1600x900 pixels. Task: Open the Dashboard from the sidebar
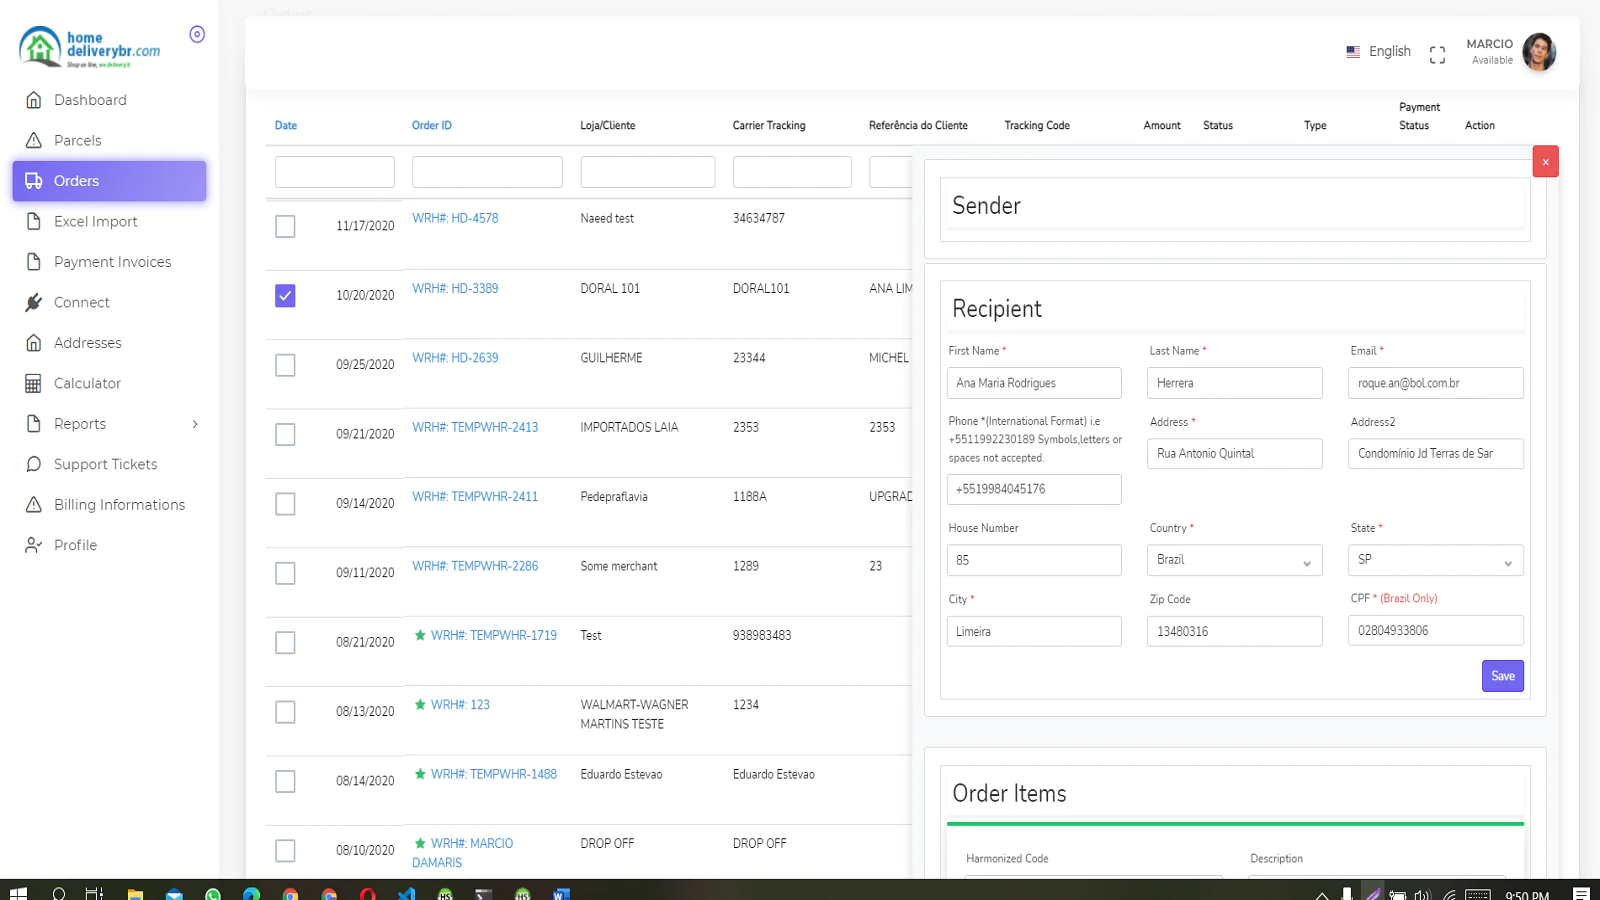[90, 99]
